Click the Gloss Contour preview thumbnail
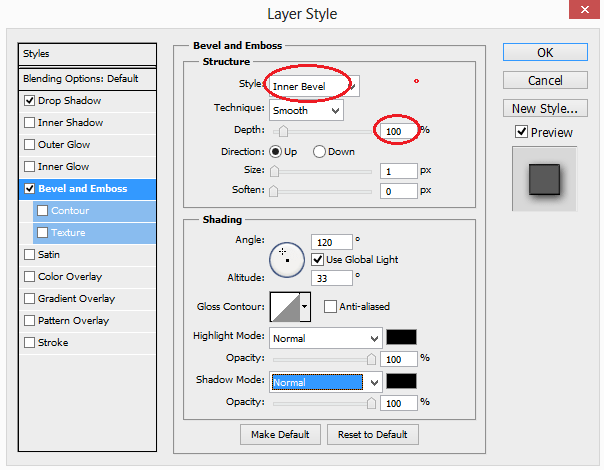 tap(285, 307)
